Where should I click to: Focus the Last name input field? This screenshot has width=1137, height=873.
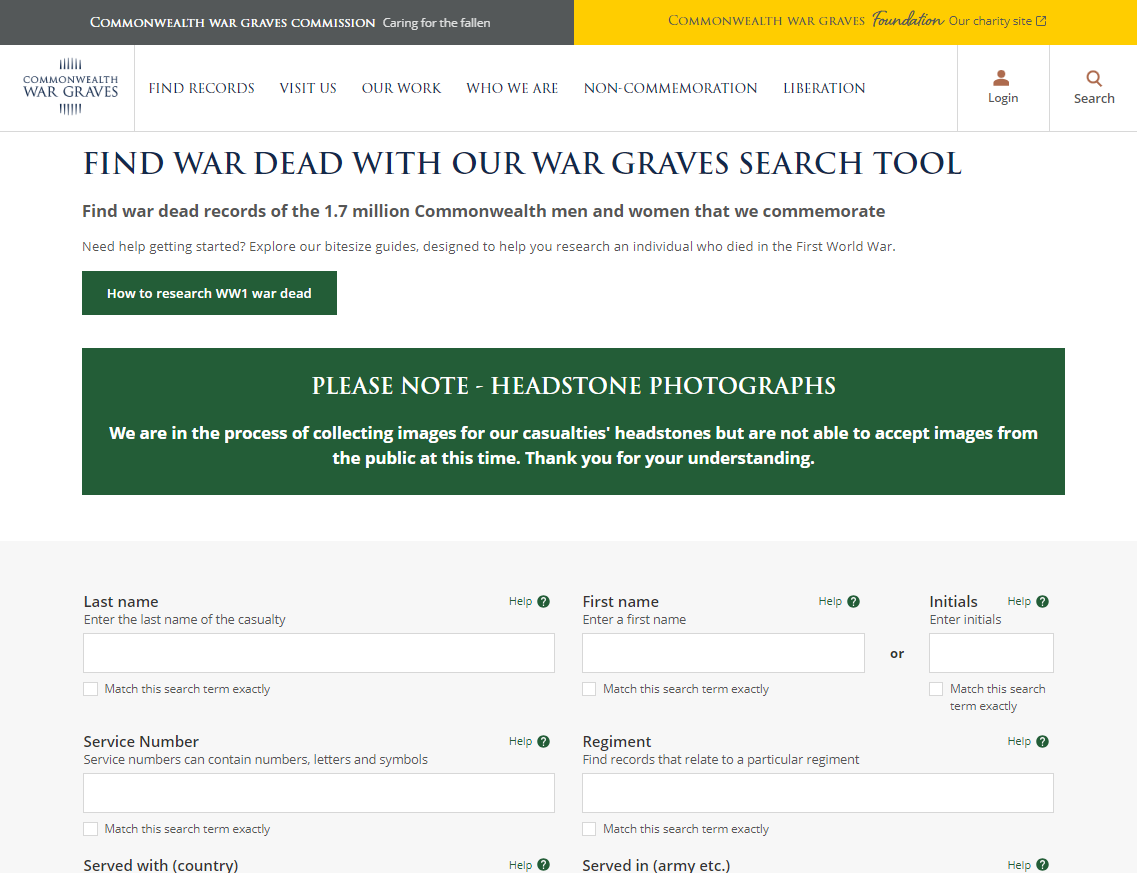tap(319, 653)
